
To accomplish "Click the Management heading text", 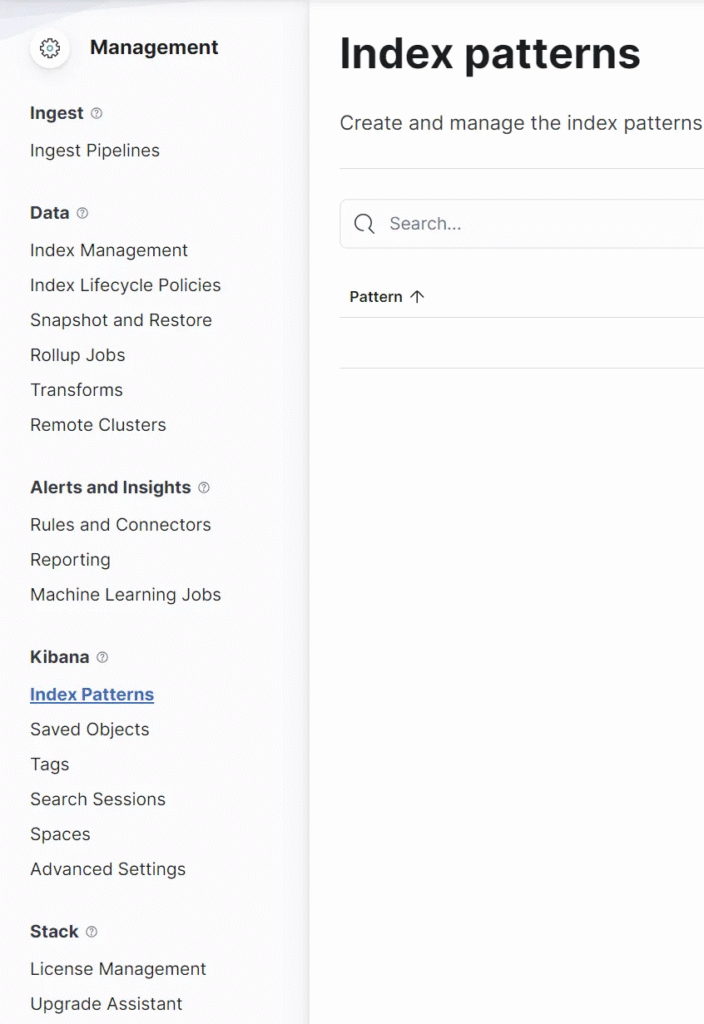I will [x=154, y=47].
